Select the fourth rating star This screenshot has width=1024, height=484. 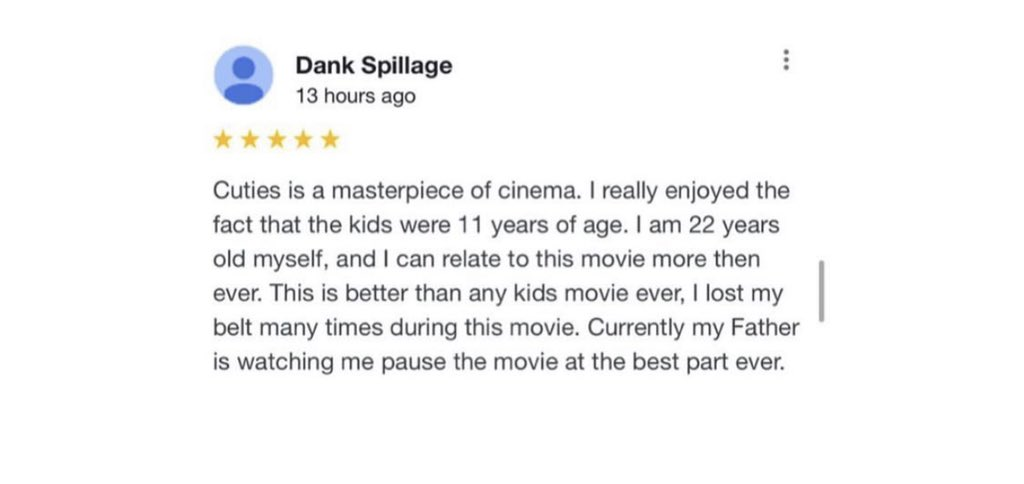tap(304, 139)
